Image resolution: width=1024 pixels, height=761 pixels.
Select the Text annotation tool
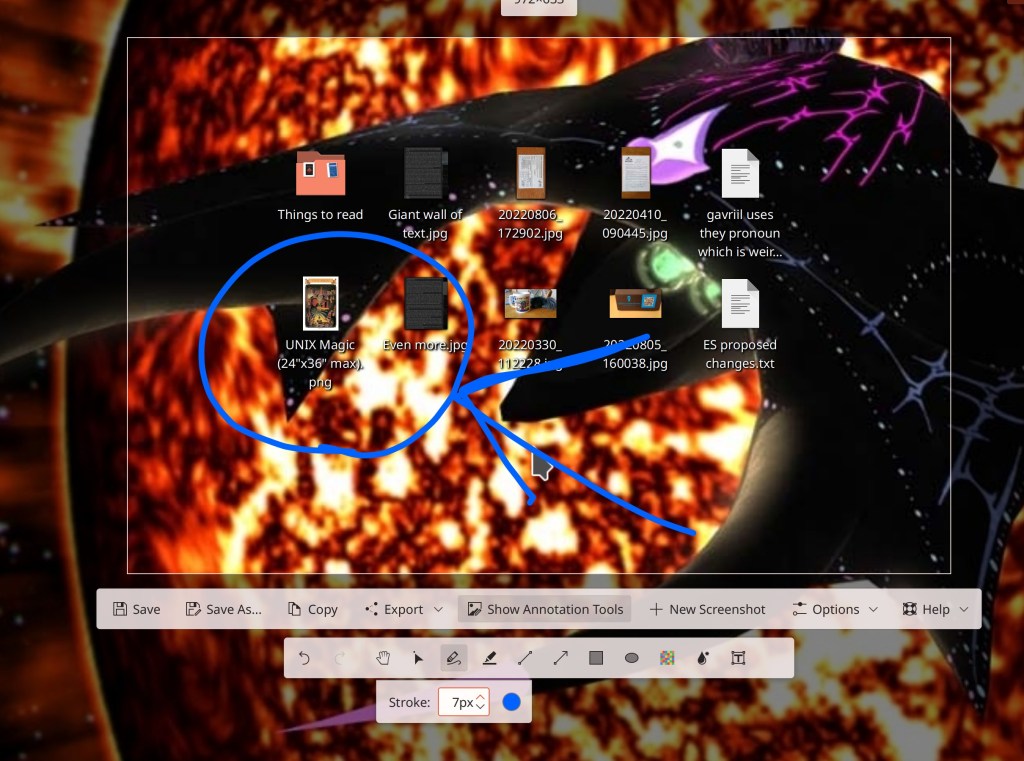pos(739,658)
